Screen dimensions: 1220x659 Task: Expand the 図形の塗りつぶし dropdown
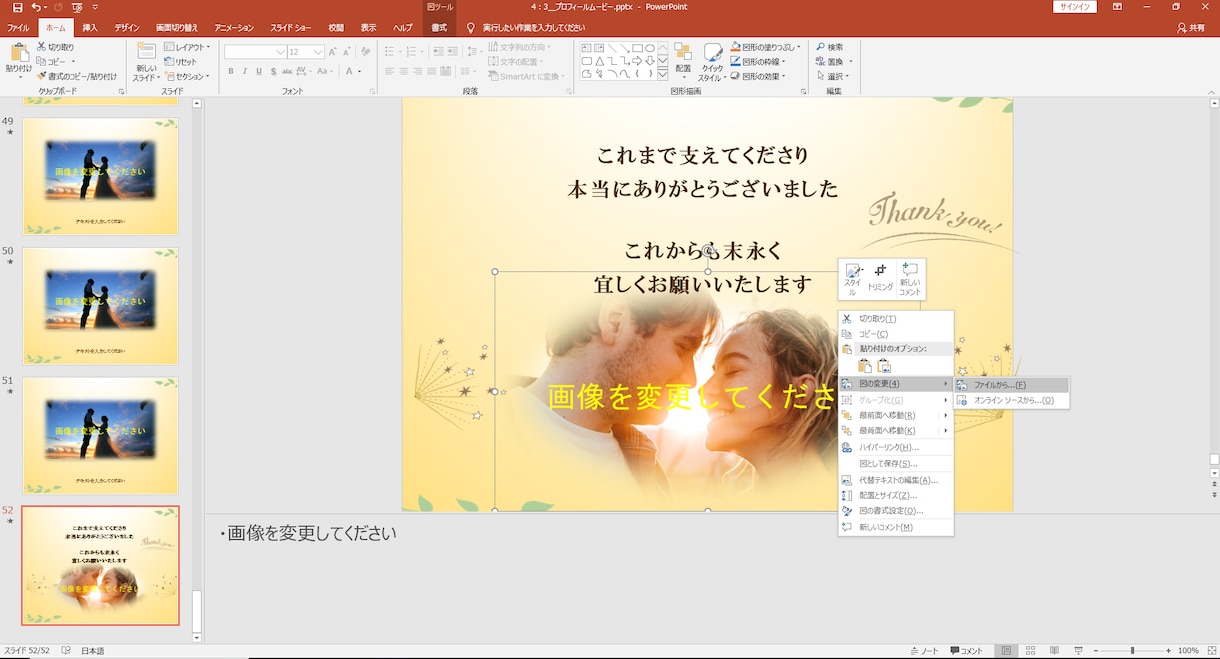[800, 47]
